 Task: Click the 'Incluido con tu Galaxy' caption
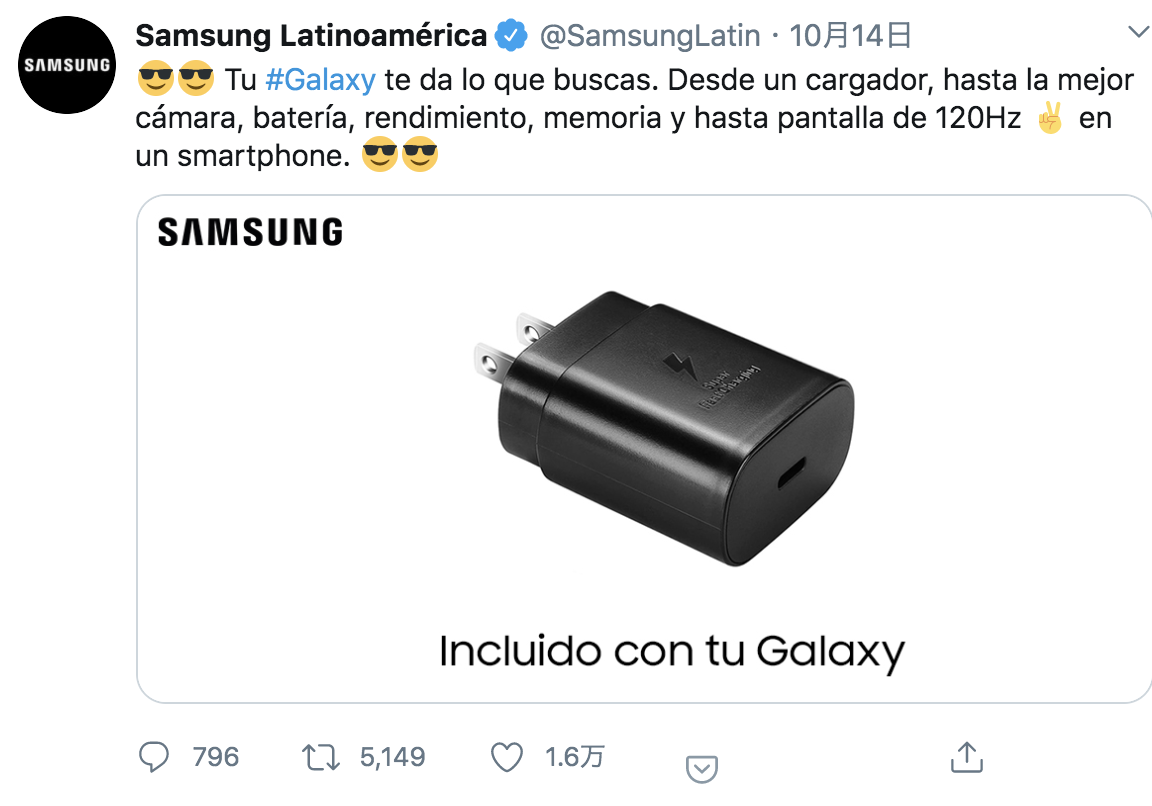[x=672, y=652]
